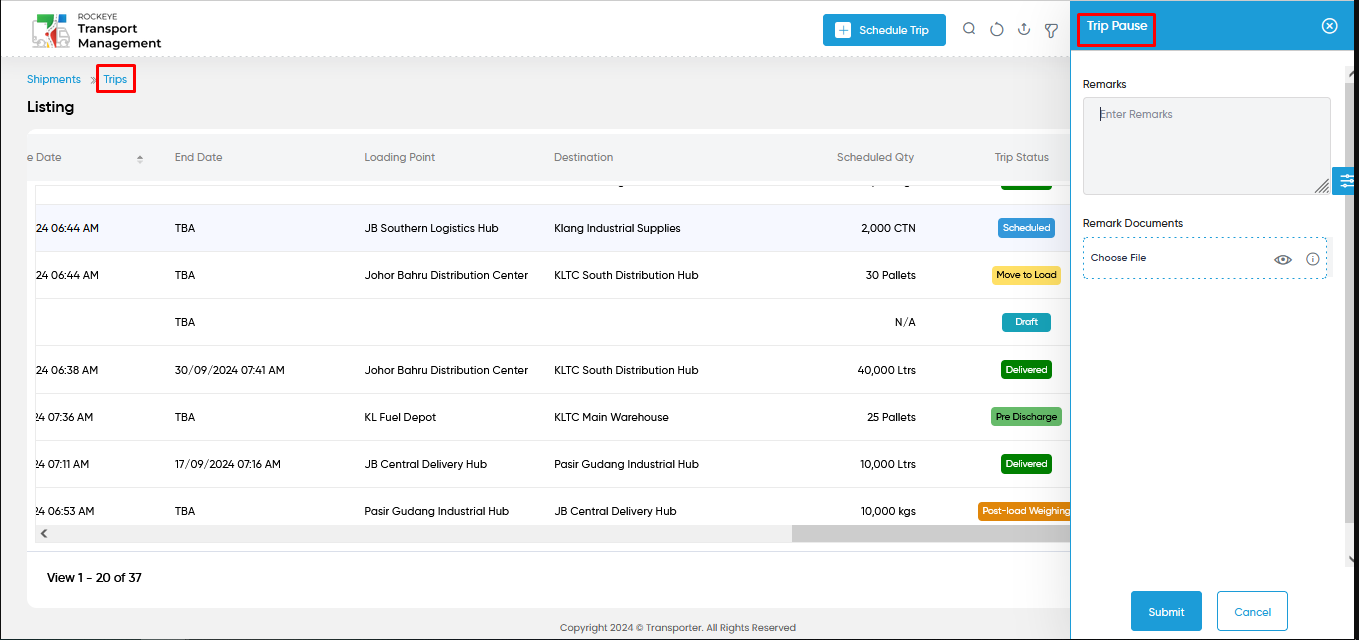Screen dimensions: 1359x640
Task: Click the Pre Discharge status badge
Action: (1026, 417)
